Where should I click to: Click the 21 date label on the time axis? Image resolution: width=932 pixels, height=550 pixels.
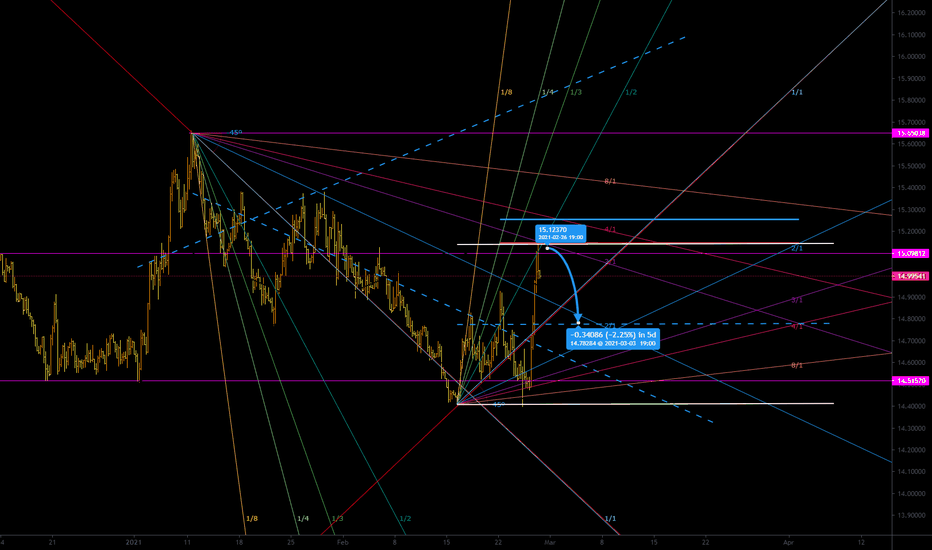pos(52,542)
